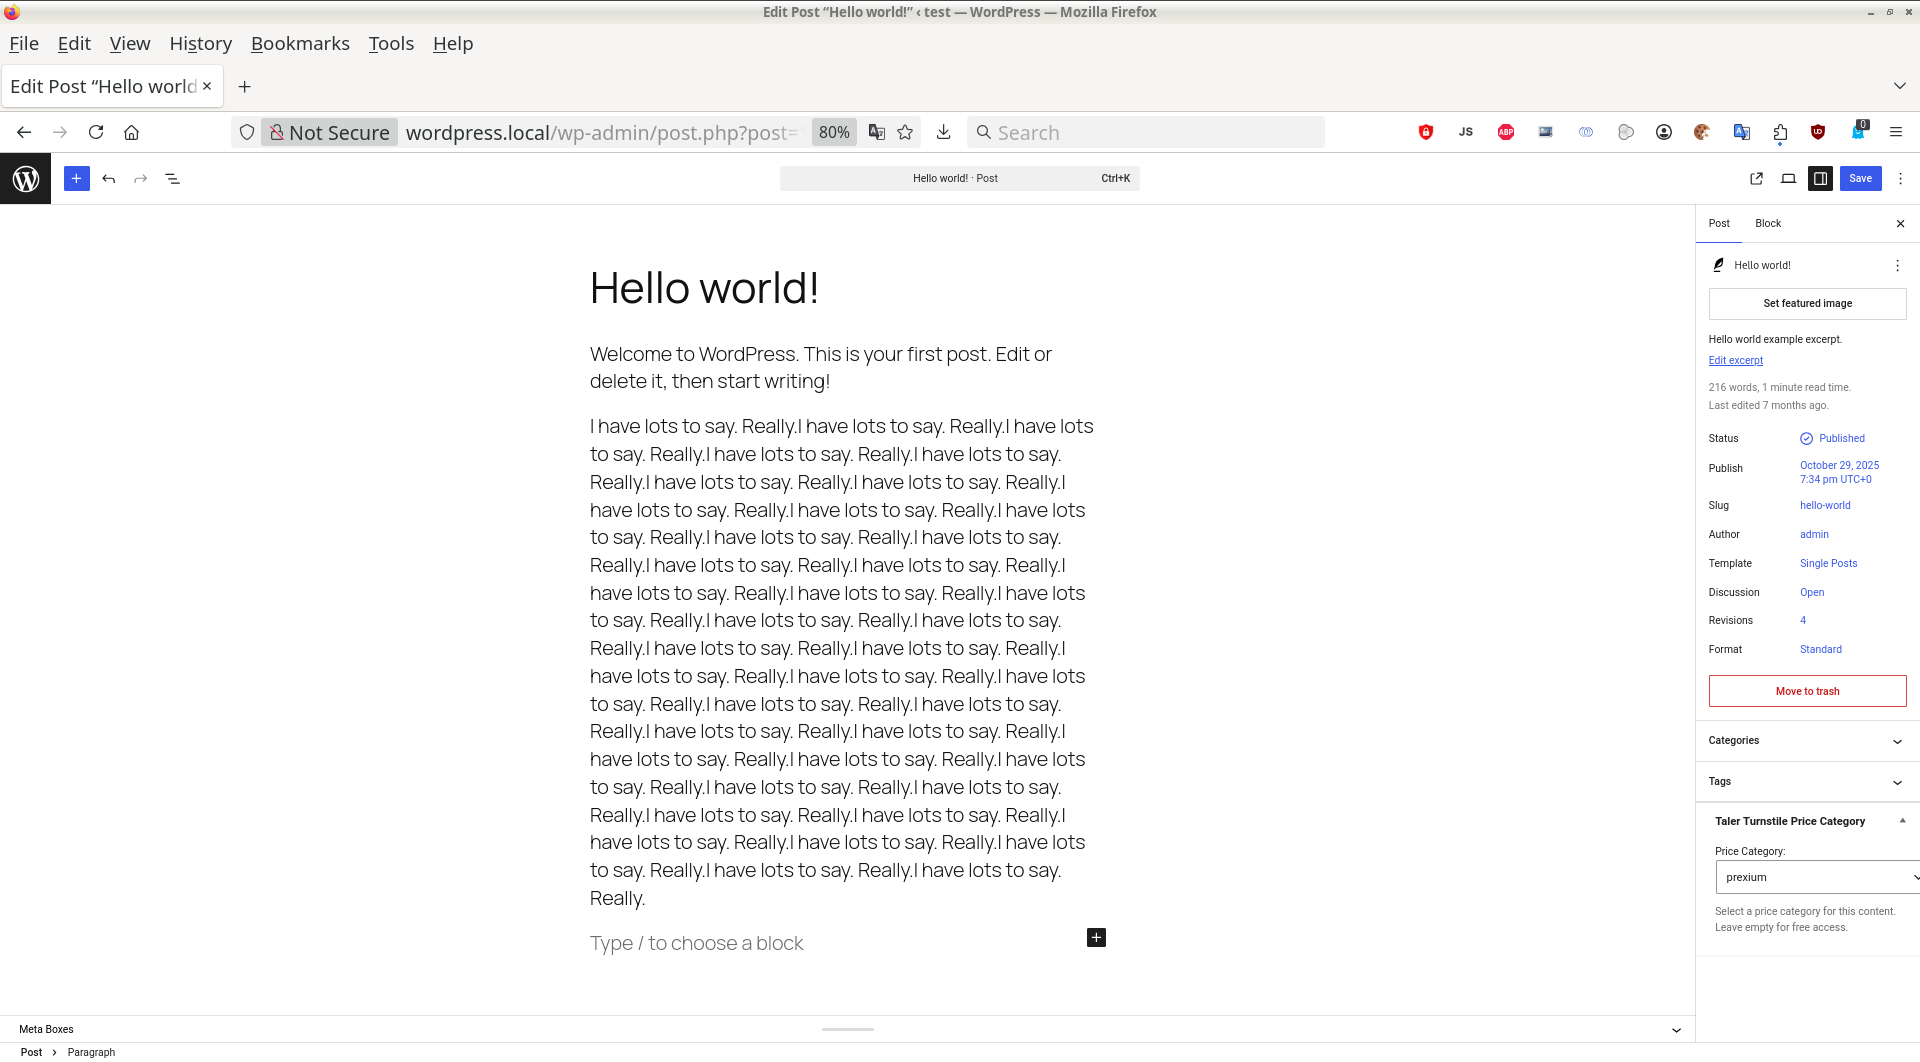
Task: Open the command palette Hello world! · Post
Action: [x=960, y=179]
